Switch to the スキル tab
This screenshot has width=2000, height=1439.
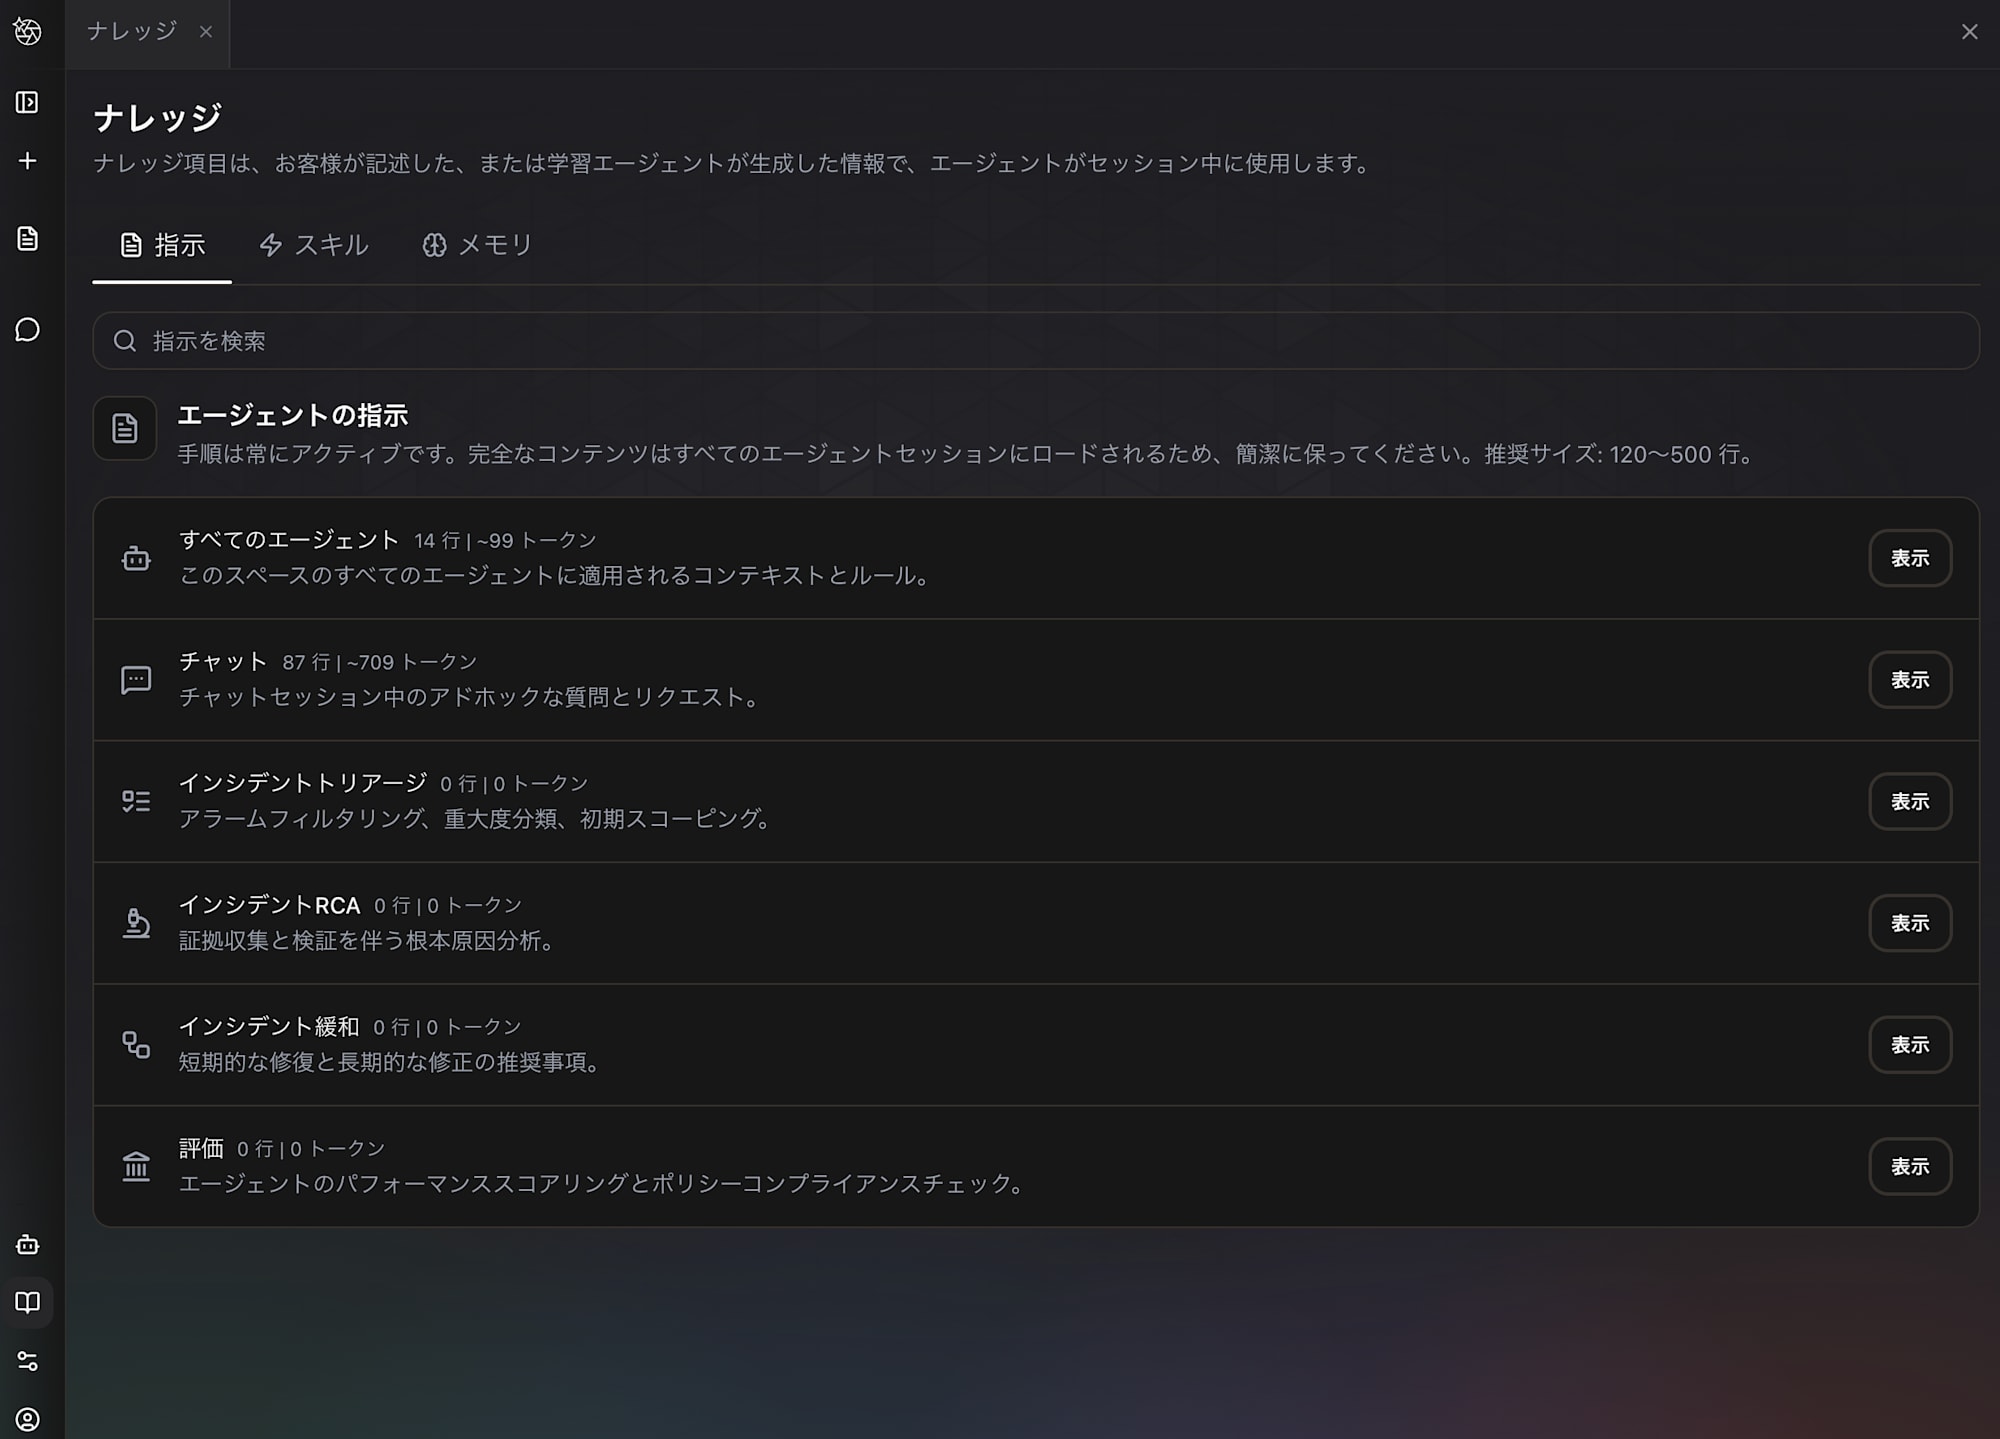click(314, 245)
